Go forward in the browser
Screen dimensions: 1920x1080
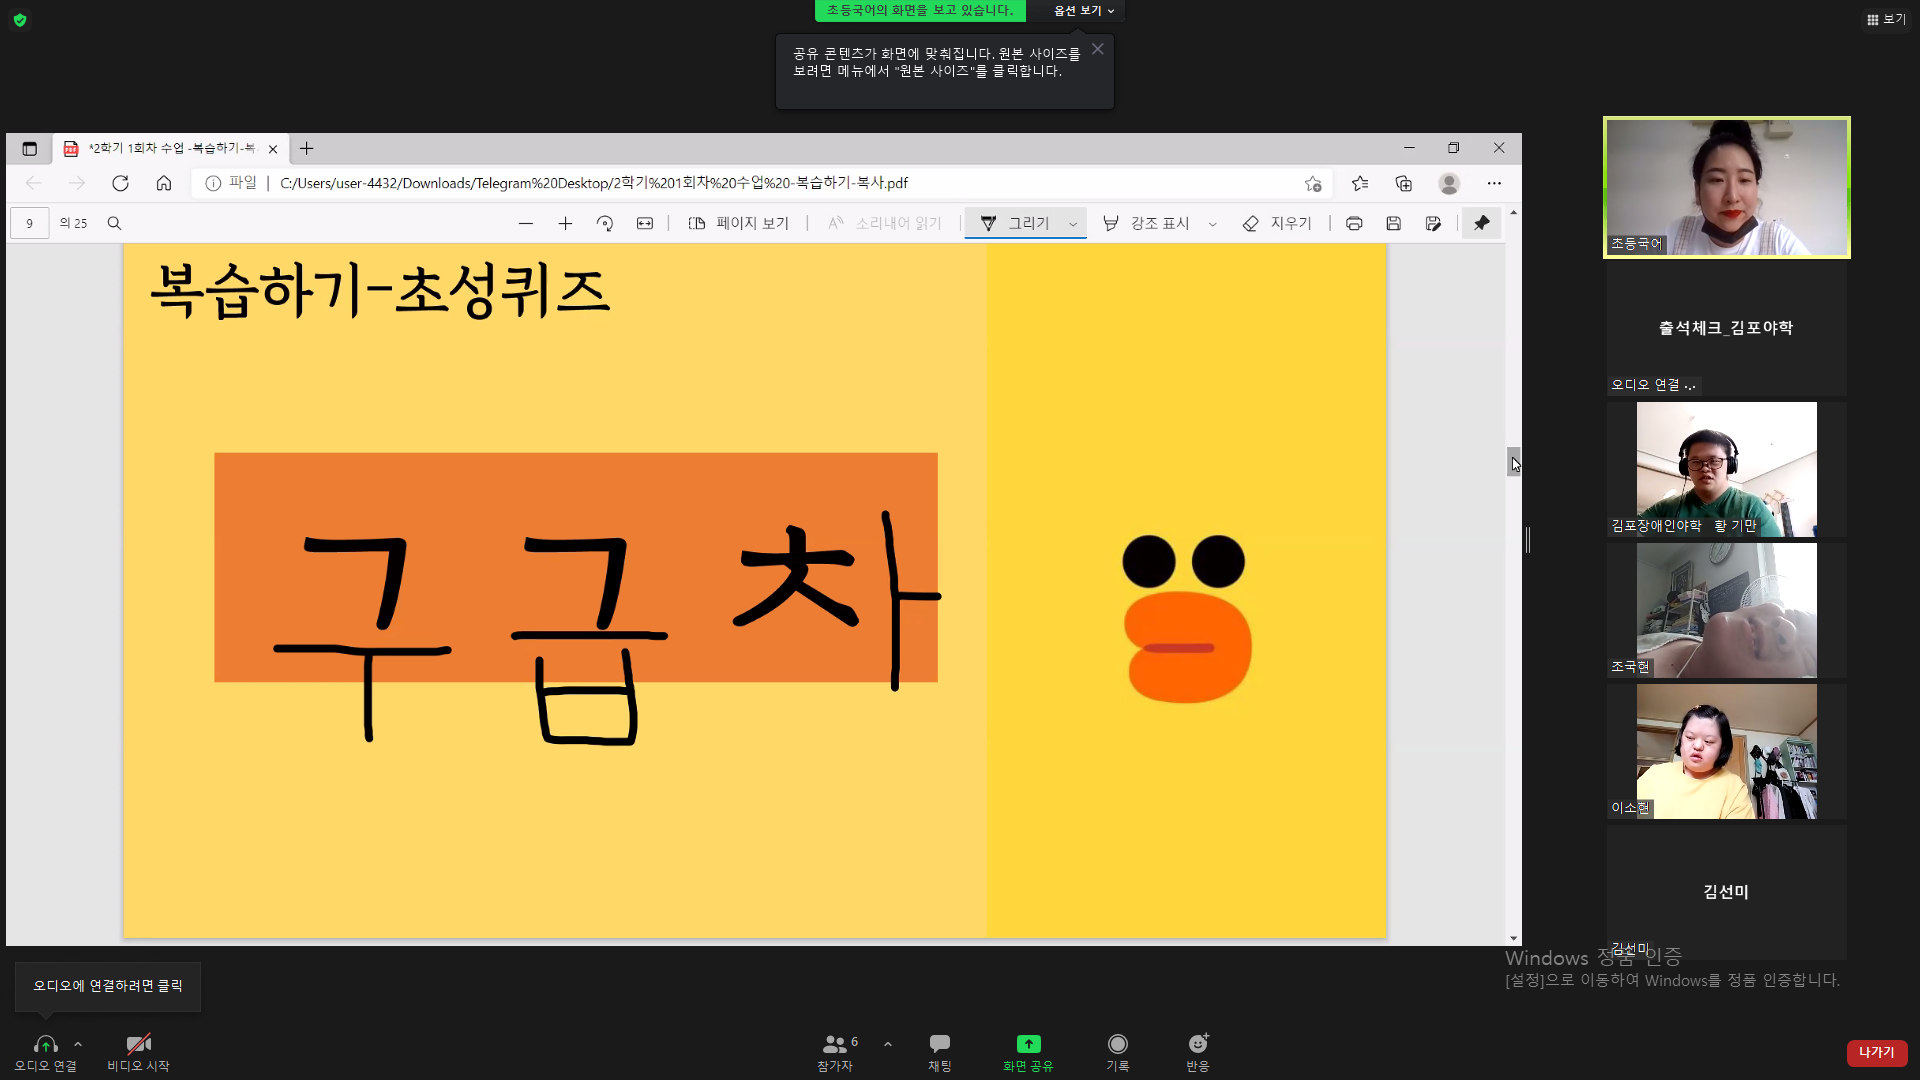77,183
